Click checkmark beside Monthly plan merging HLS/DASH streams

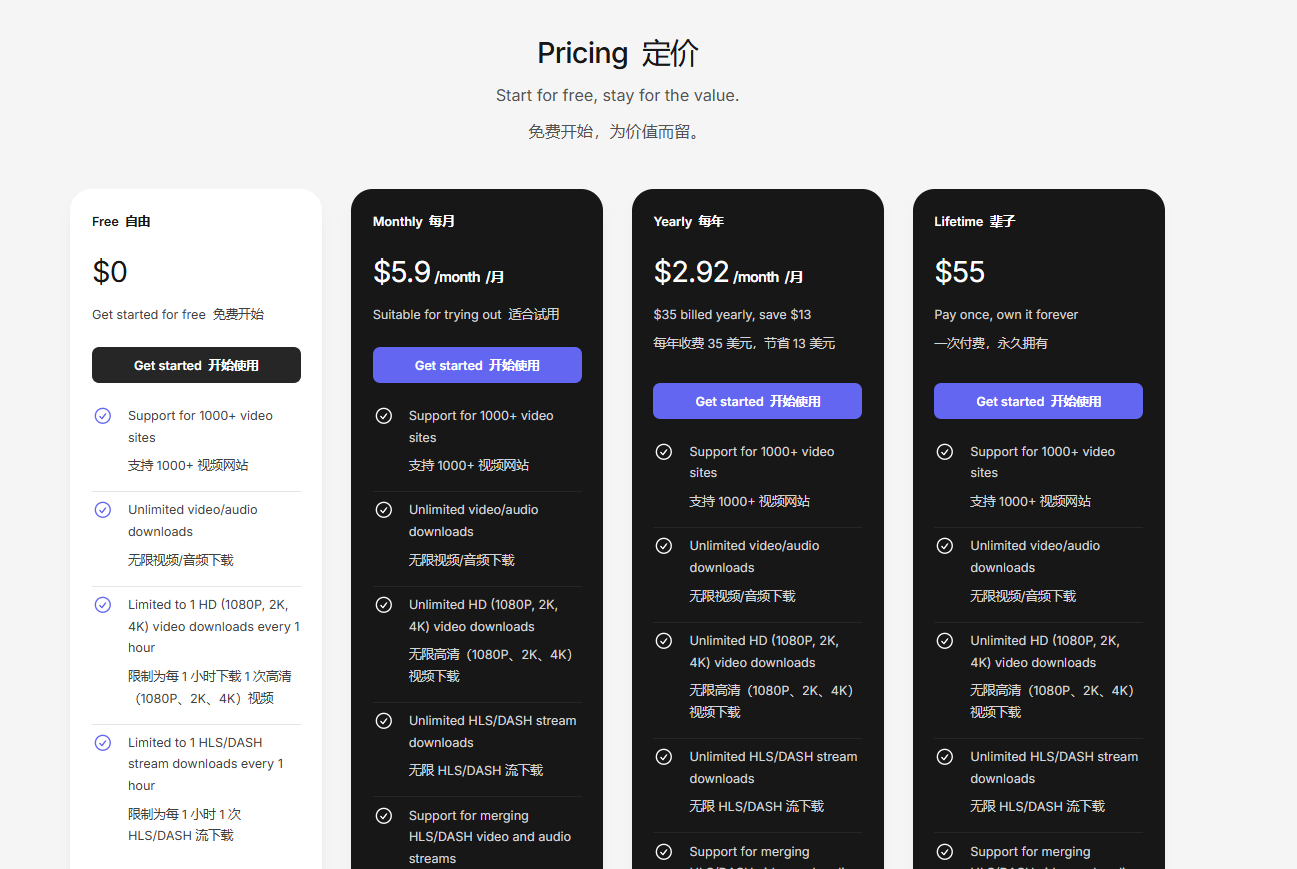click(384, 816)
